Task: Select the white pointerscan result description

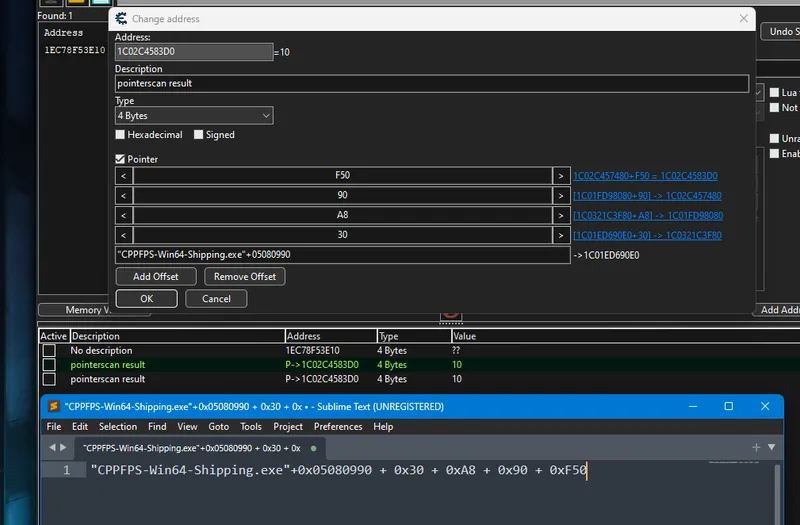Action: pyautogui.click(x=108, y=379)
